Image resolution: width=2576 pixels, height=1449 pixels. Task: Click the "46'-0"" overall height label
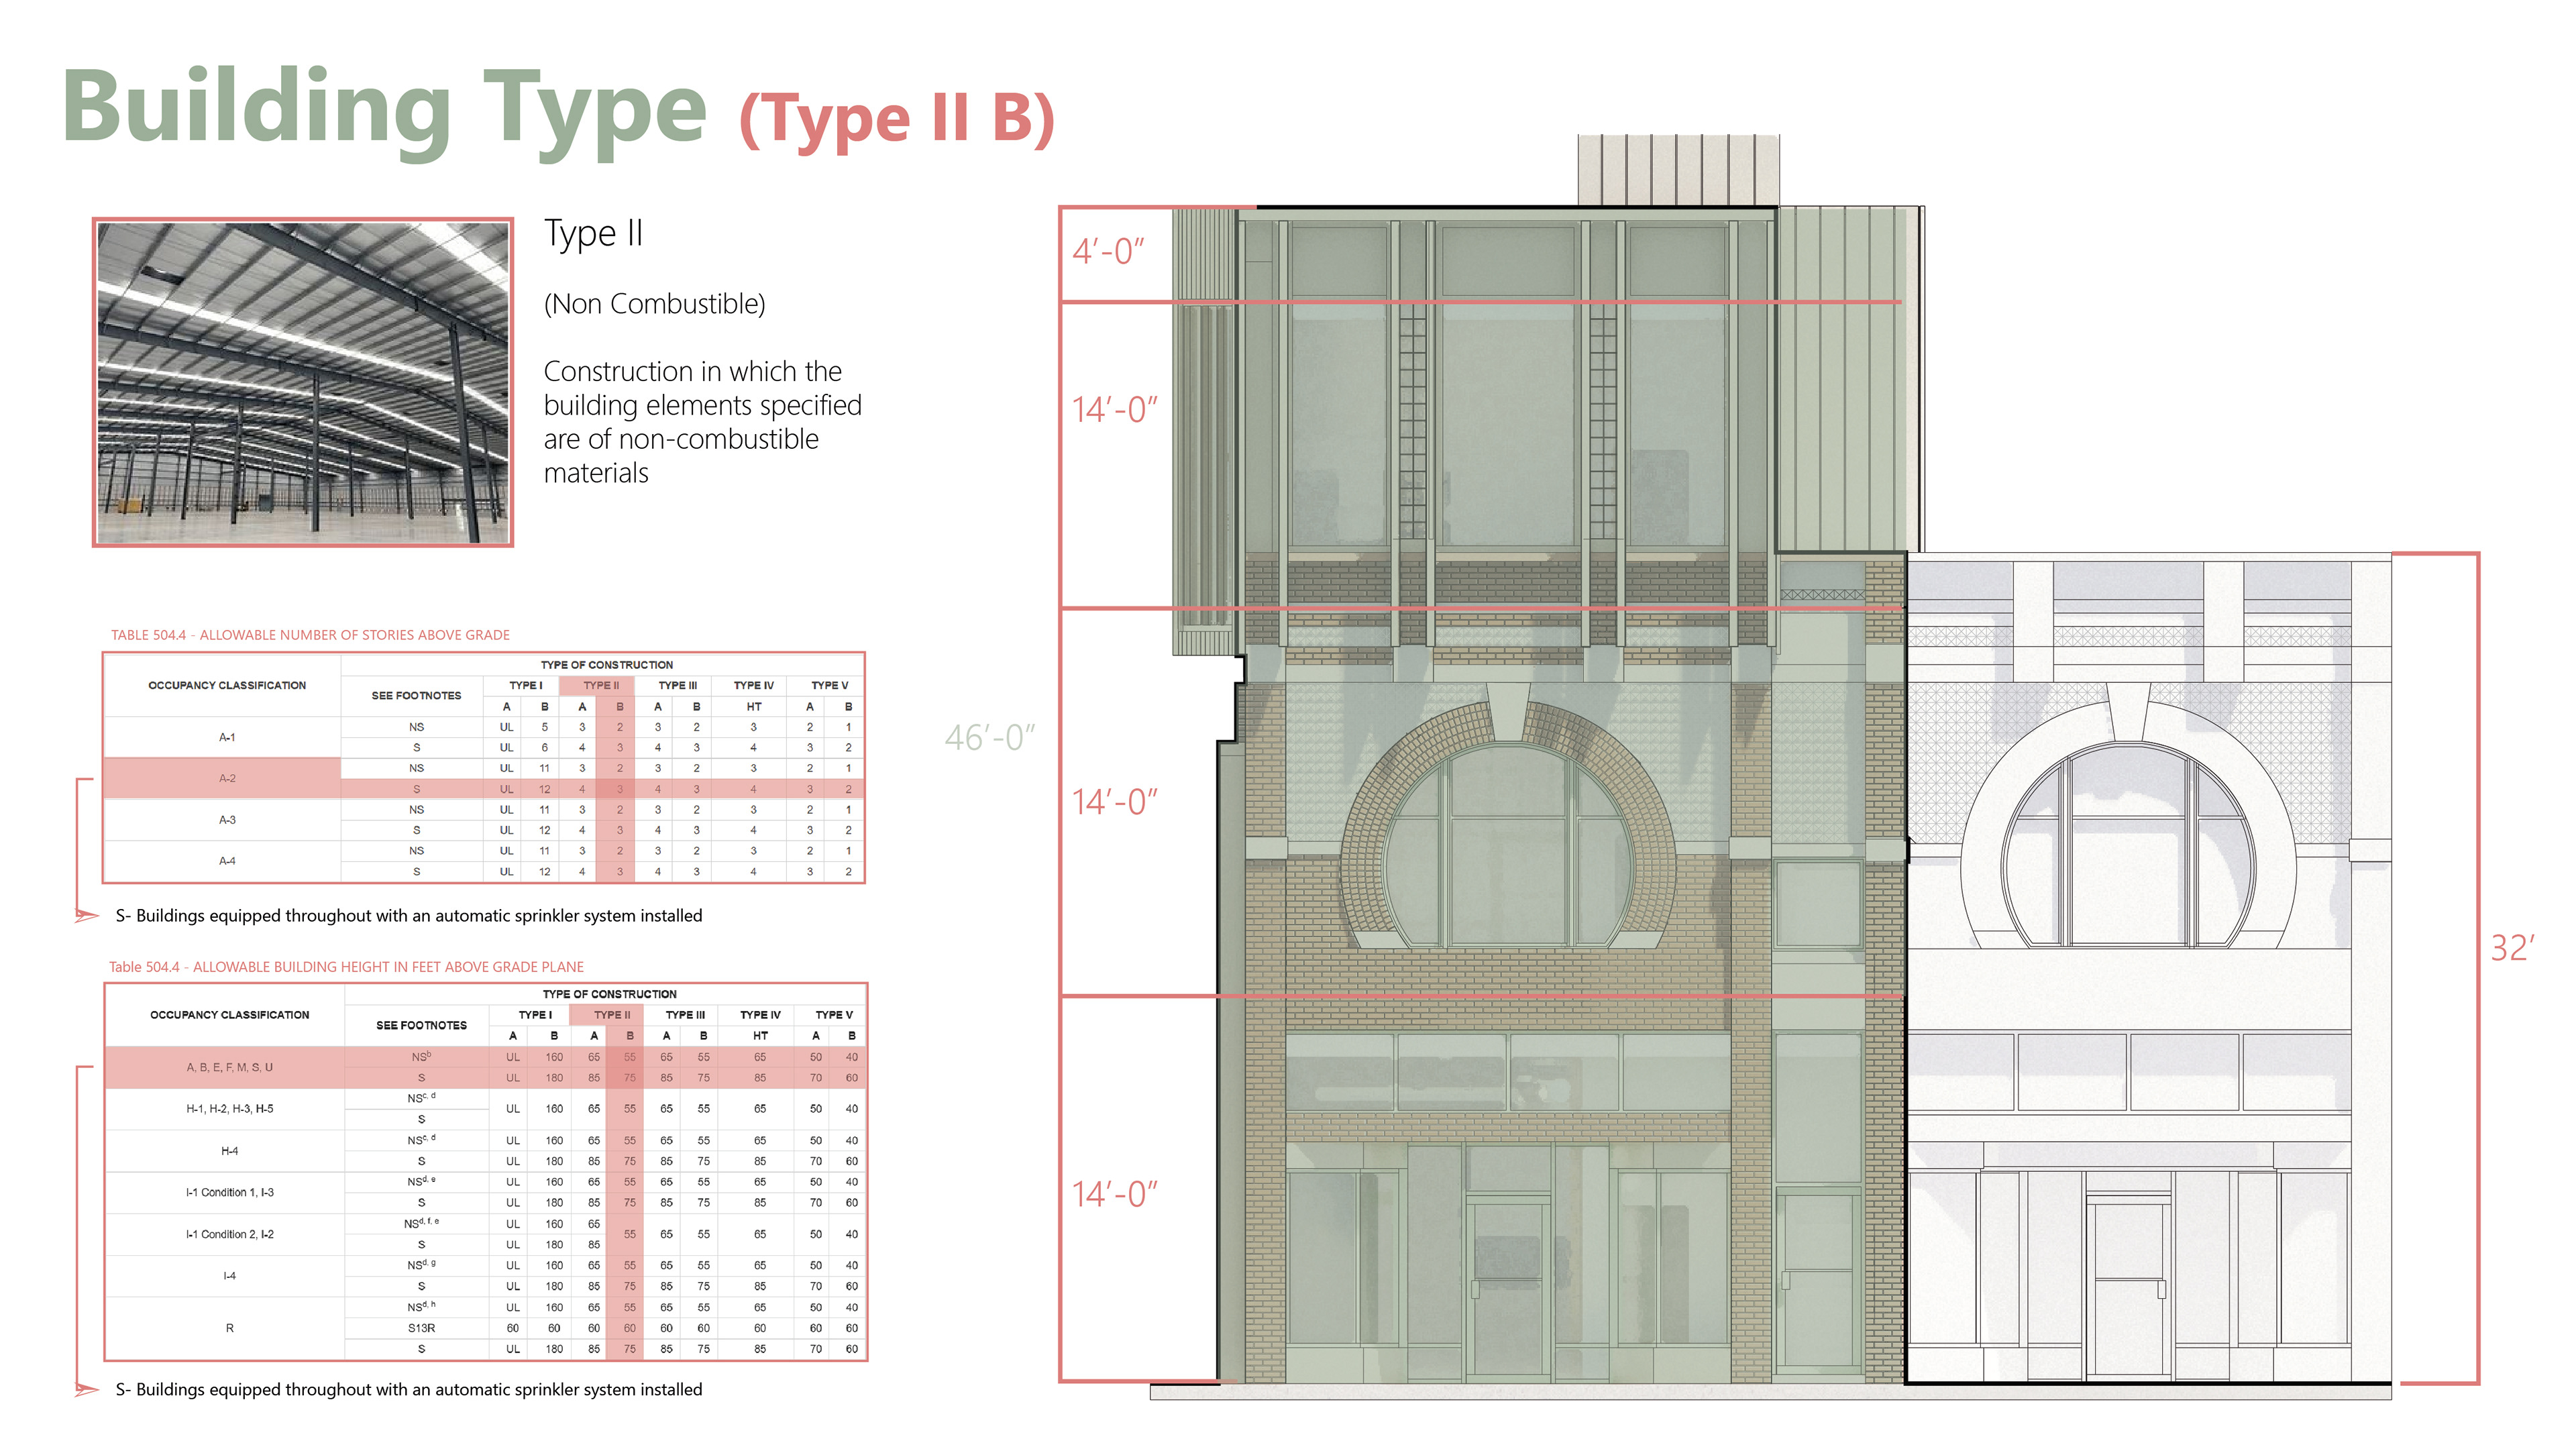989,738
